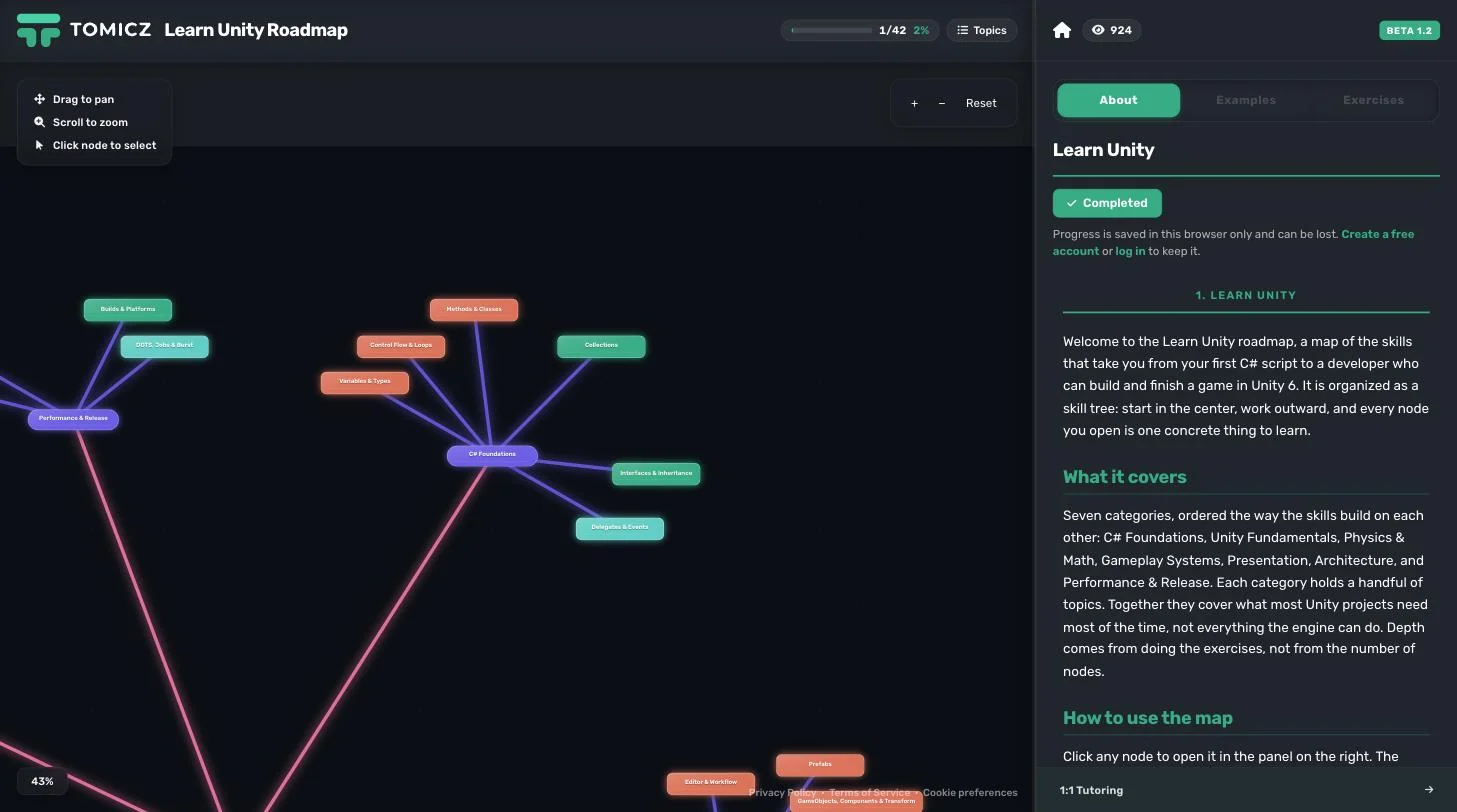1457x812 pixels.
Task: Select the Interfaces & Inheritance node
Action: point(656,474)
